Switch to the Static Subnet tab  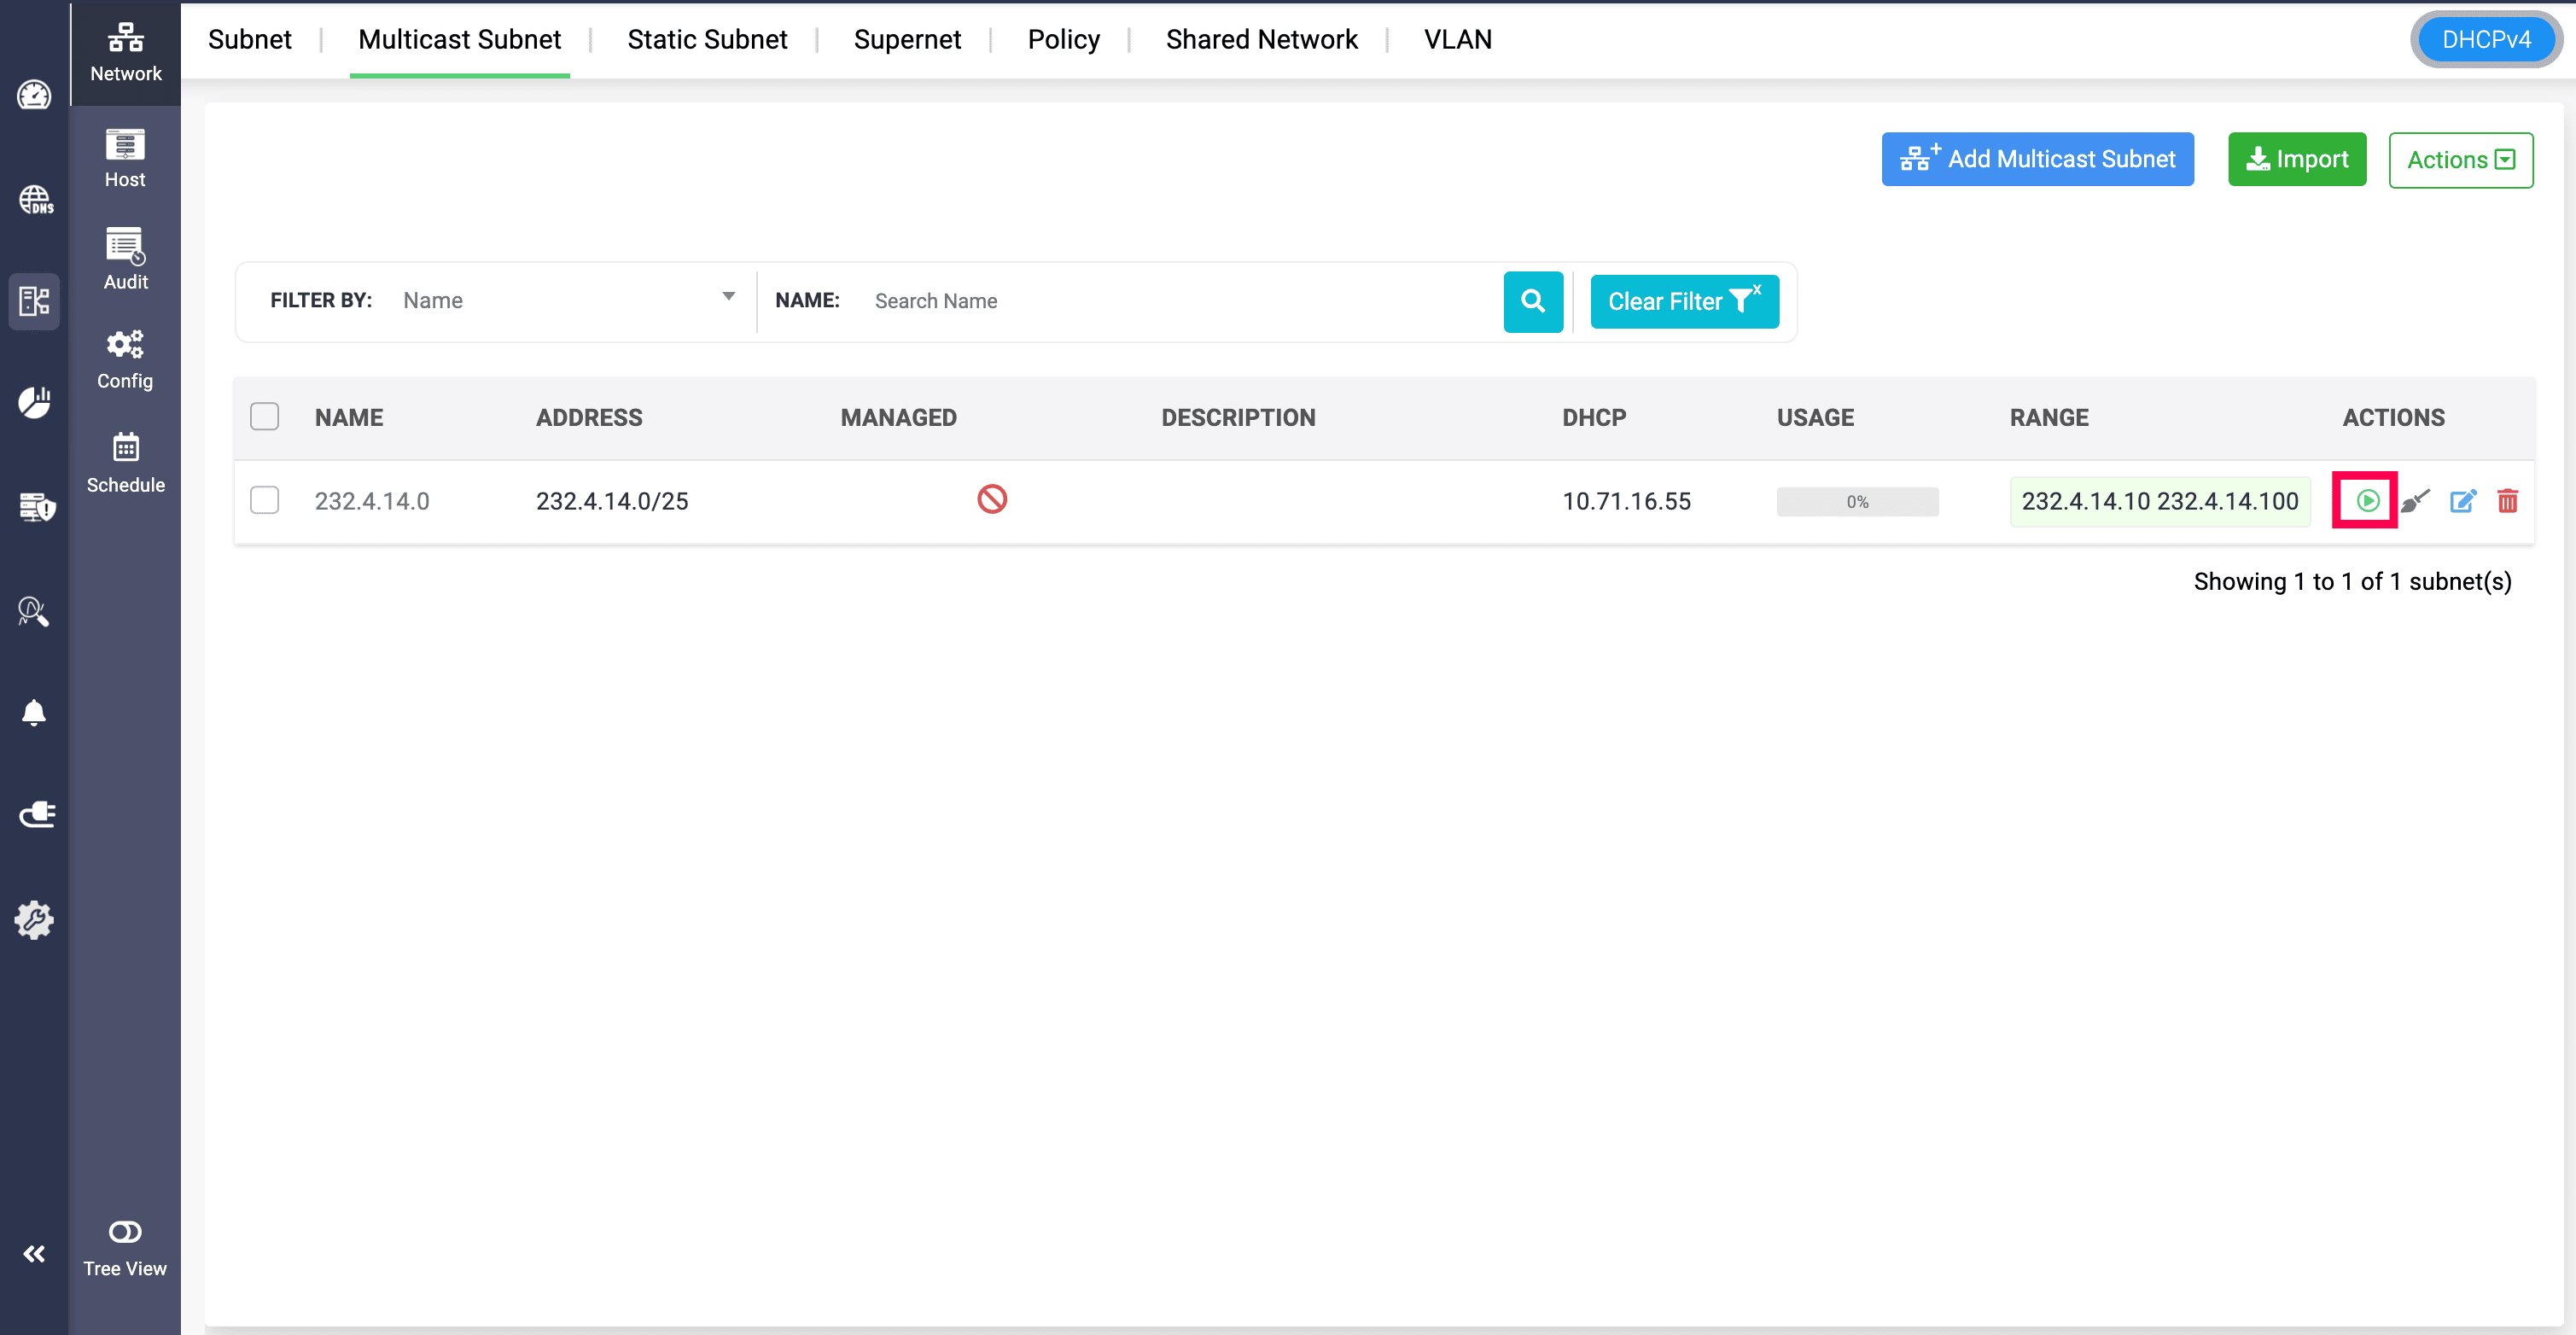[x=707, y=39]
